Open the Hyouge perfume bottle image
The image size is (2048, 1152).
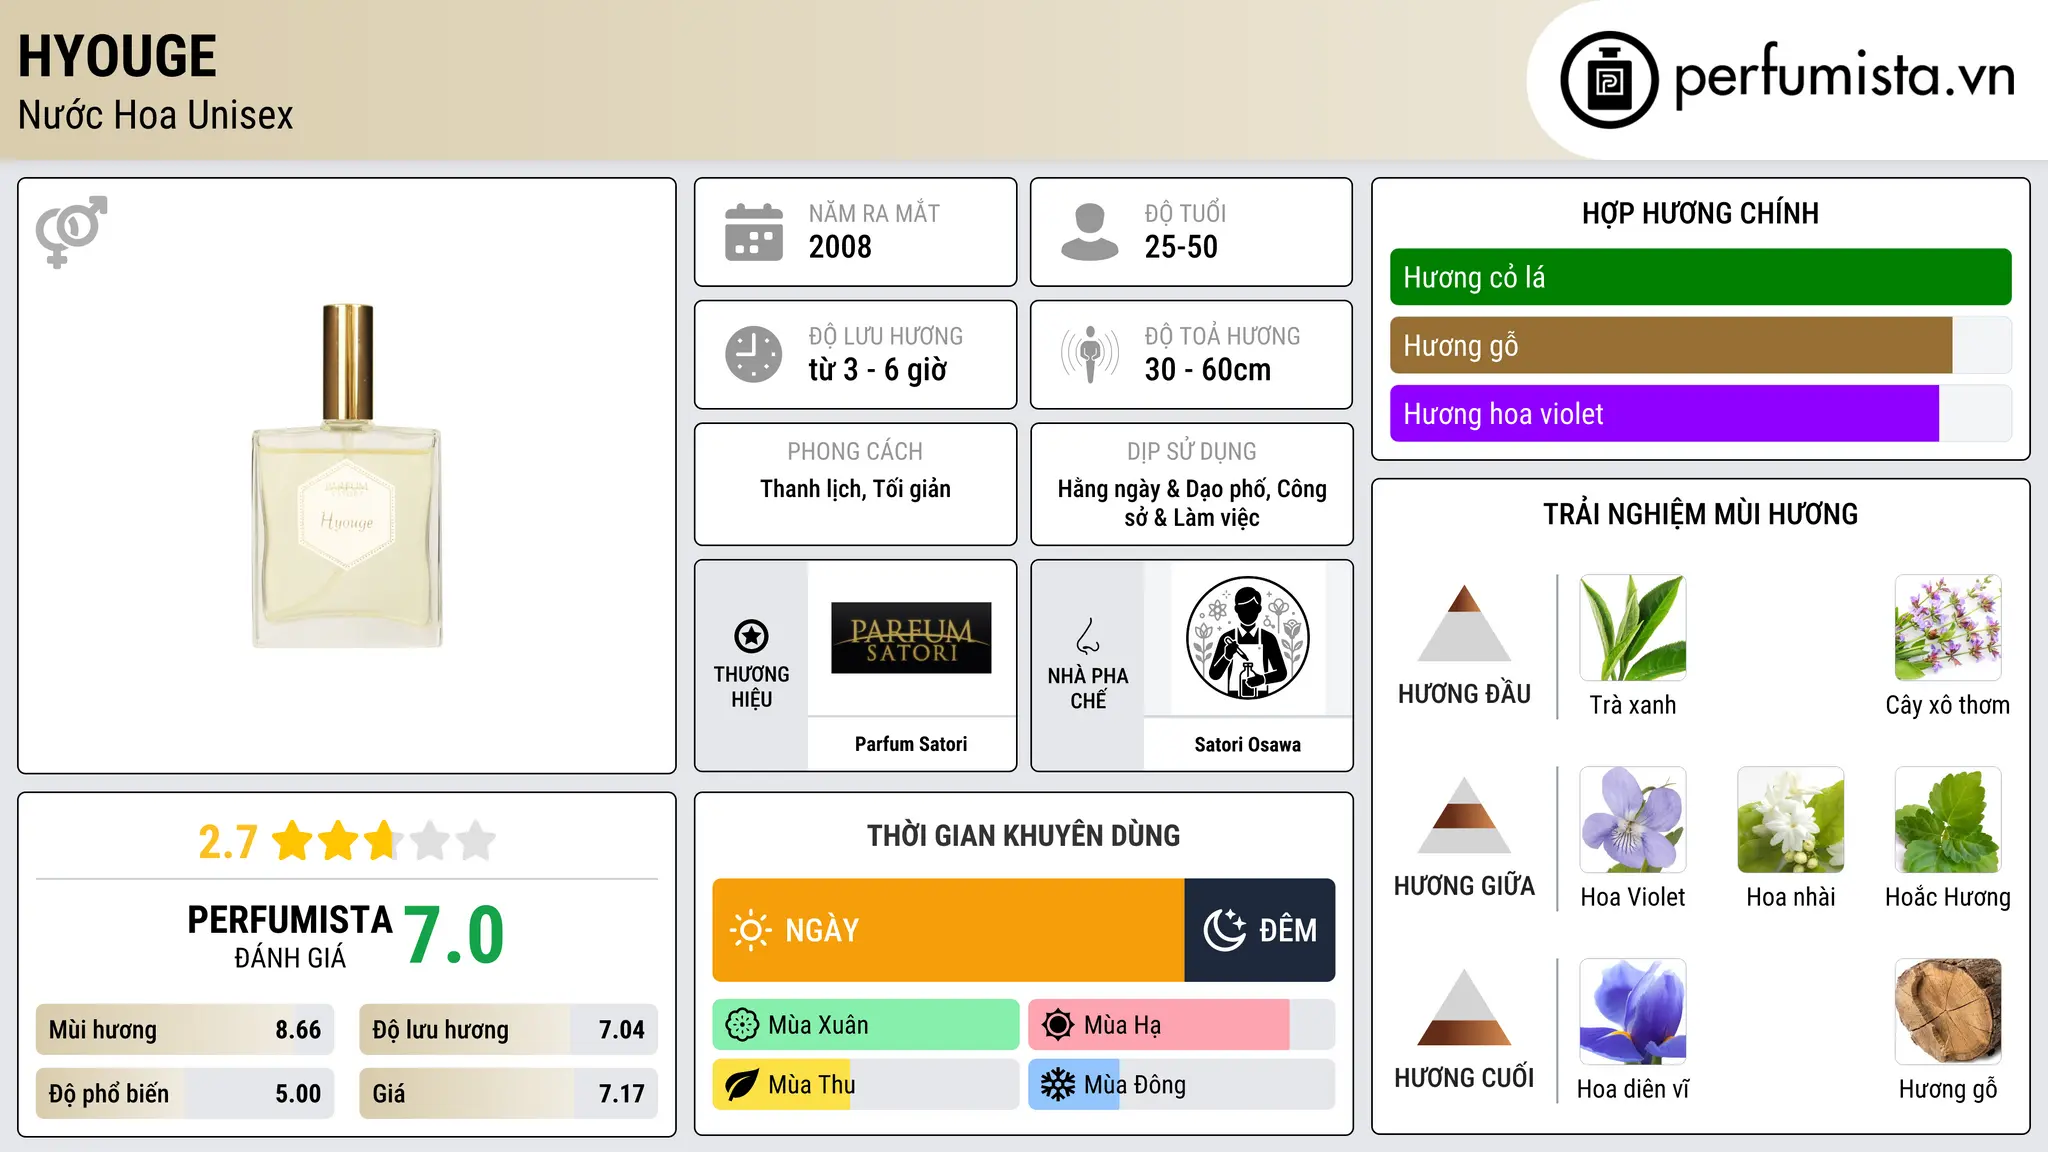click(347, 476)
